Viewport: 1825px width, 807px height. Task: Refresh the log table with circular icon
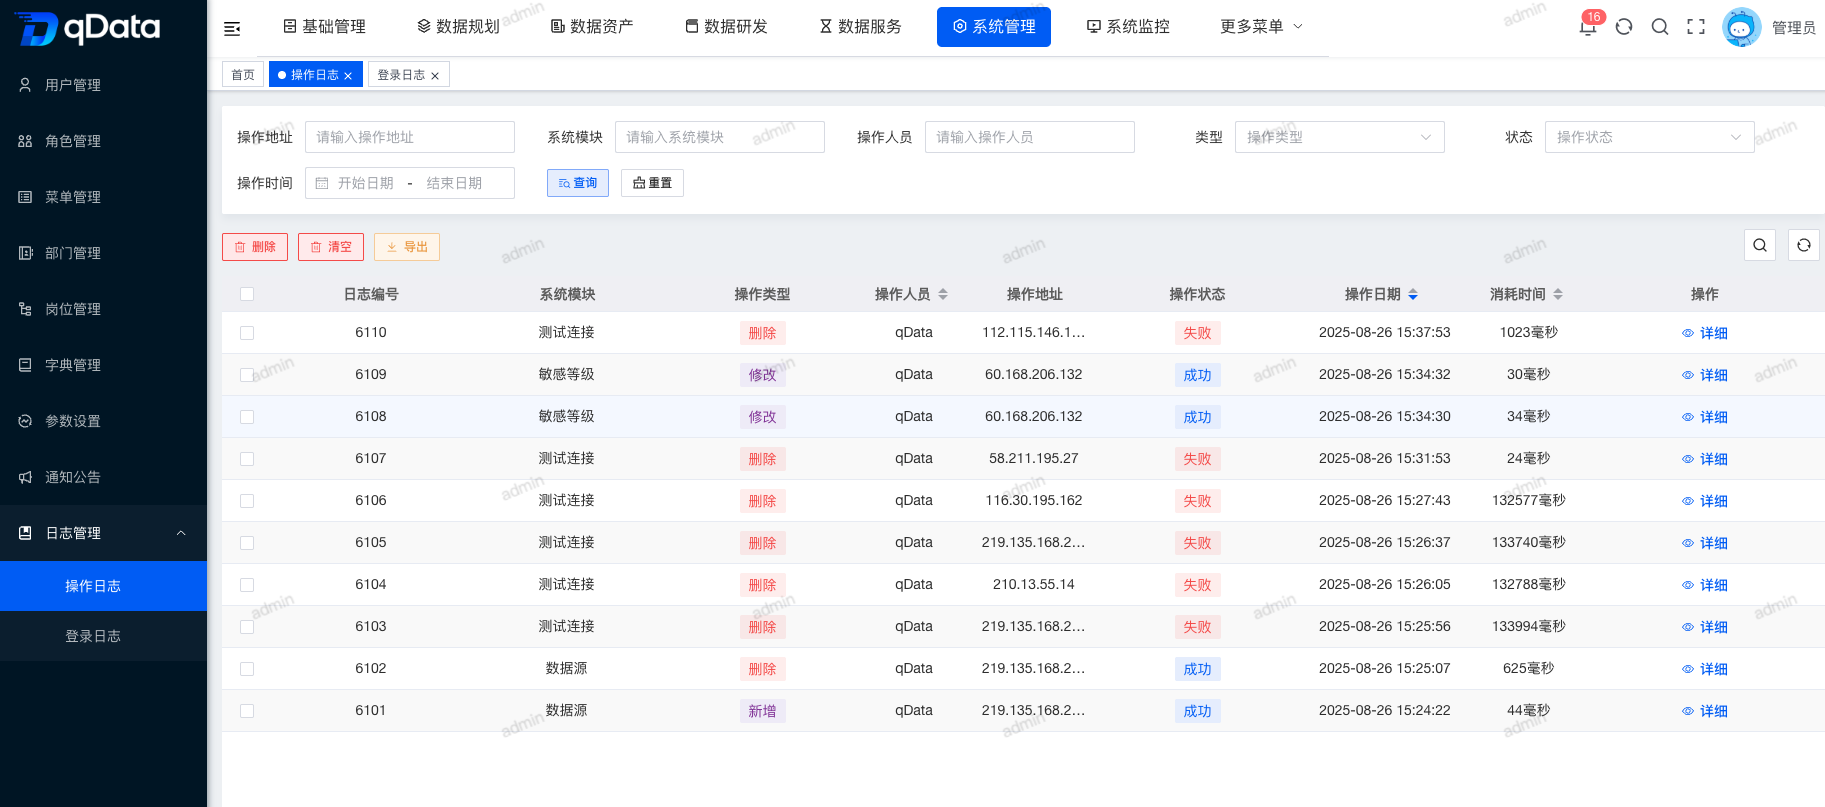(1804, 245)
